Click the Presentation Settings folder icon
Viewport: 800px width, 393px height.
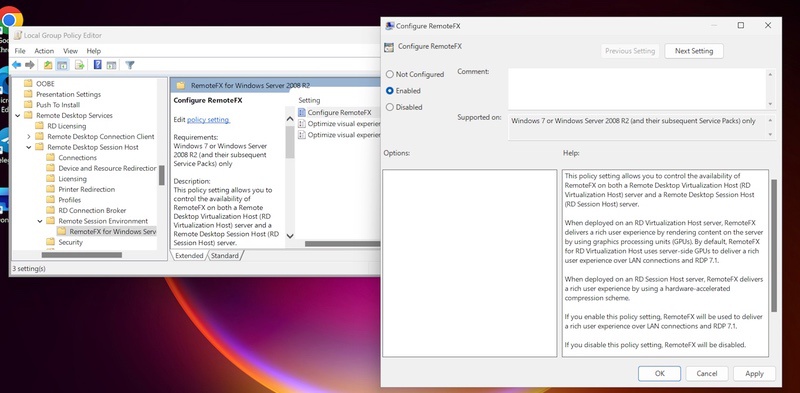click(28, 94)
